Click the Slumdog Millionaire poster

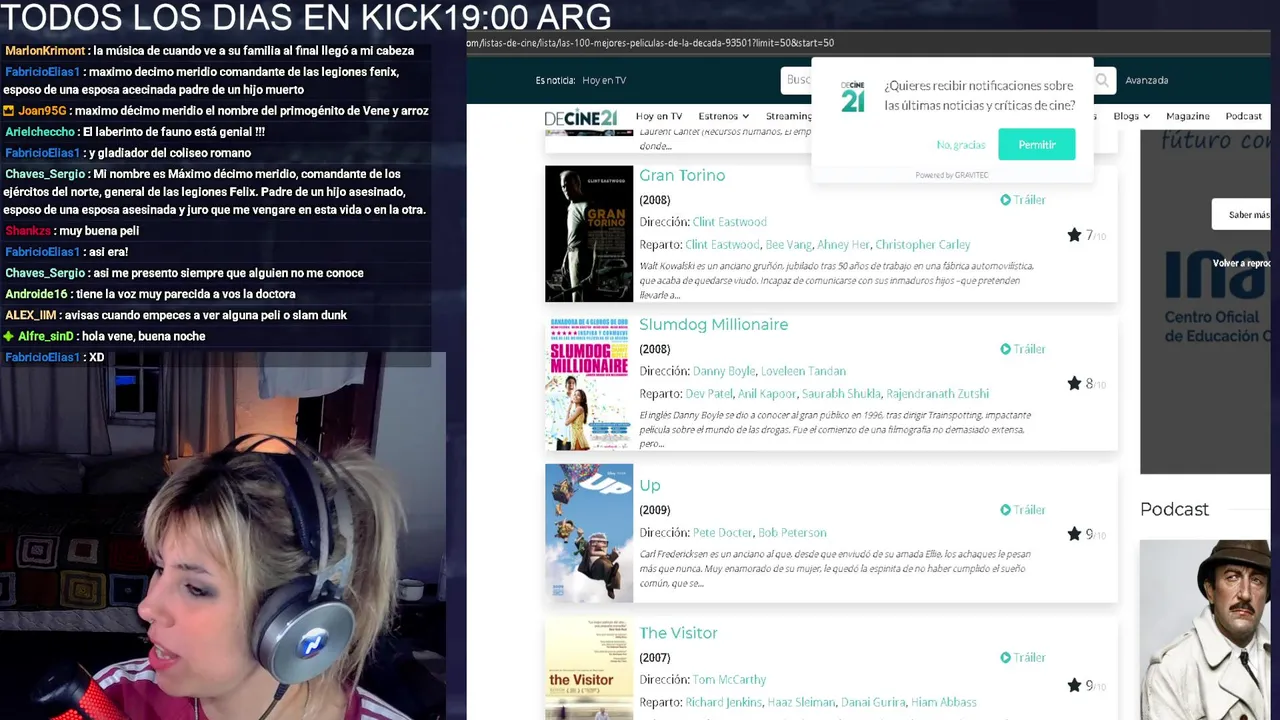[x=589, y=384]
